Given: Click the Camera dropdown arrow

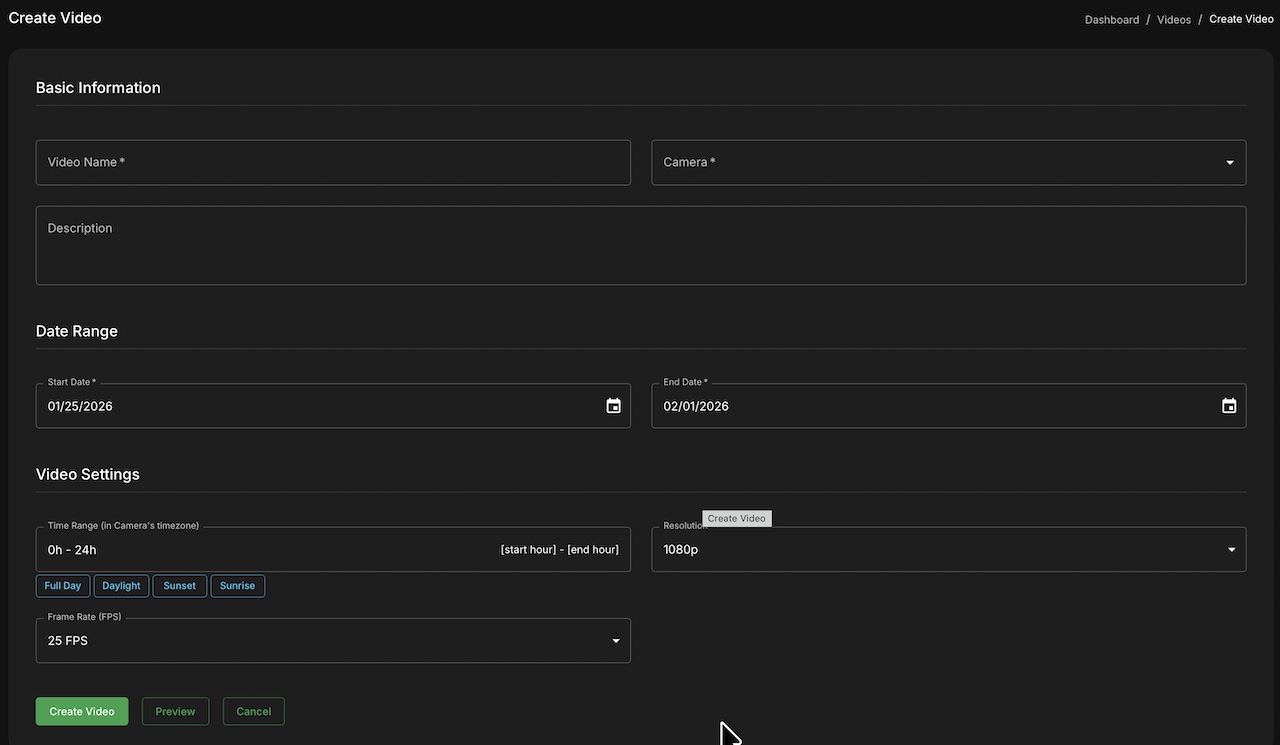Looking at the screenshot, I should coord(1229,161).
